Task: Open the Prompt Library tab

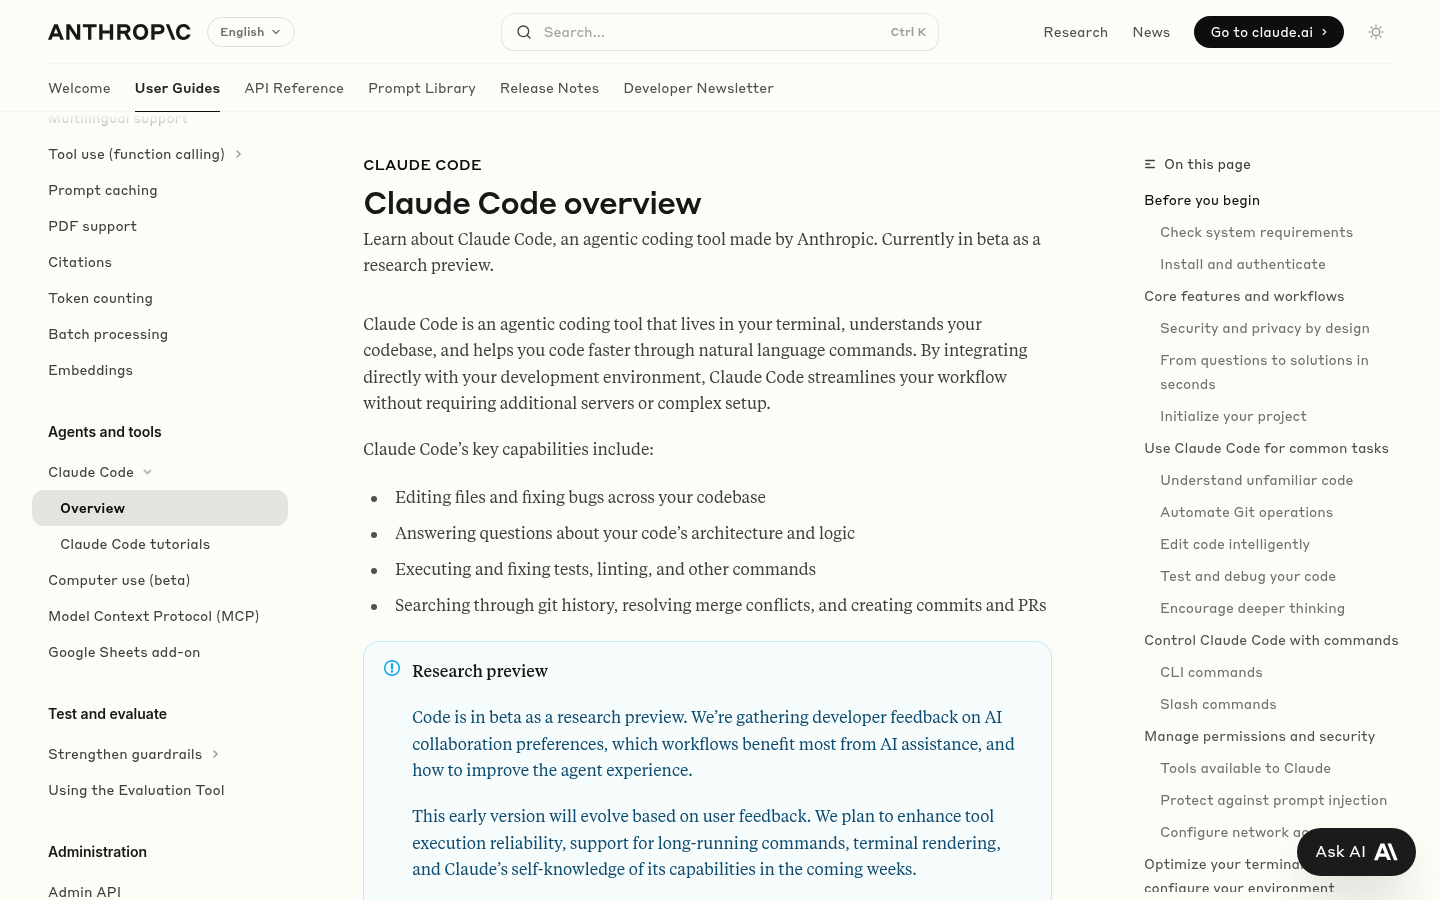Action: (x=422, y=88)
